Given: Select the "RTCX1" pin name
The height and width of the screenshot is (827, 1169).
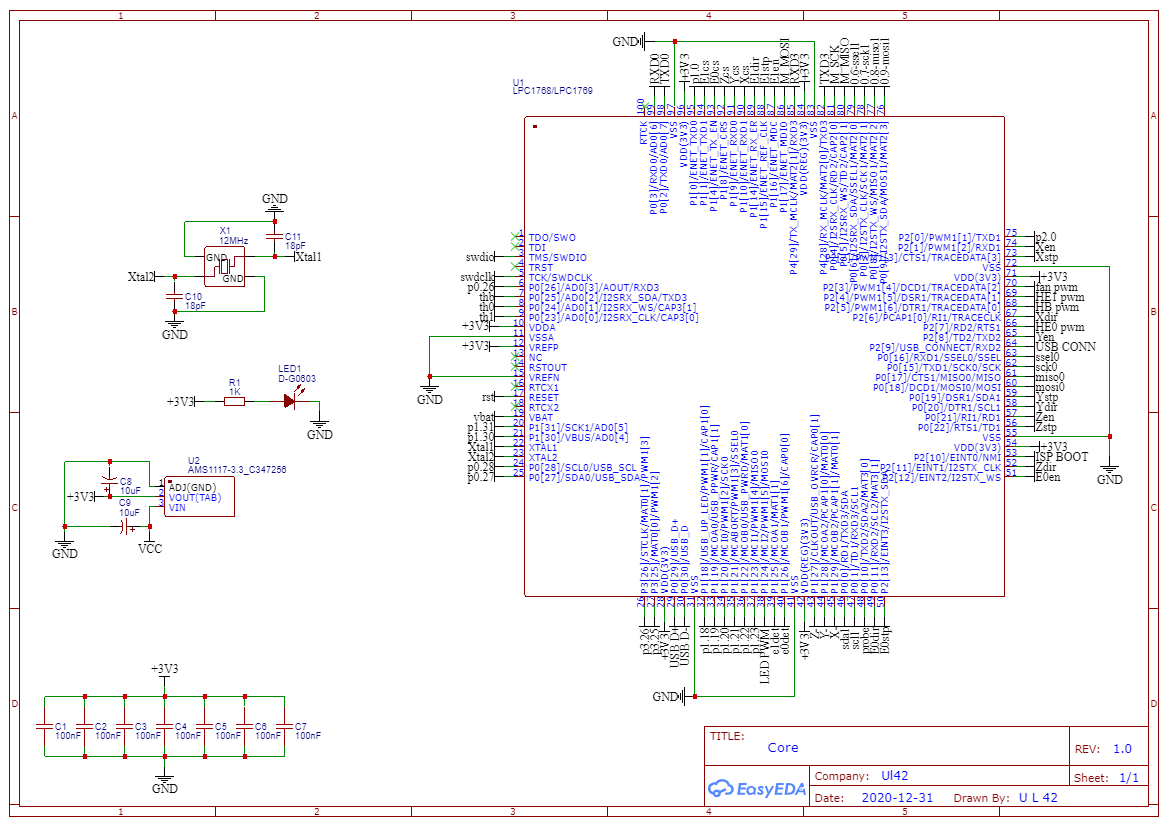Looking at the screenshot, I should [x=544, y=388].
